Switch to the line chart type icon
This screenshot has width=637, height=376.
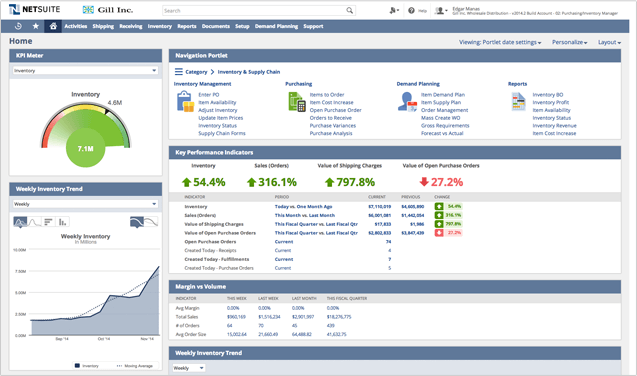pyautogui.click(x=35, y=222)
